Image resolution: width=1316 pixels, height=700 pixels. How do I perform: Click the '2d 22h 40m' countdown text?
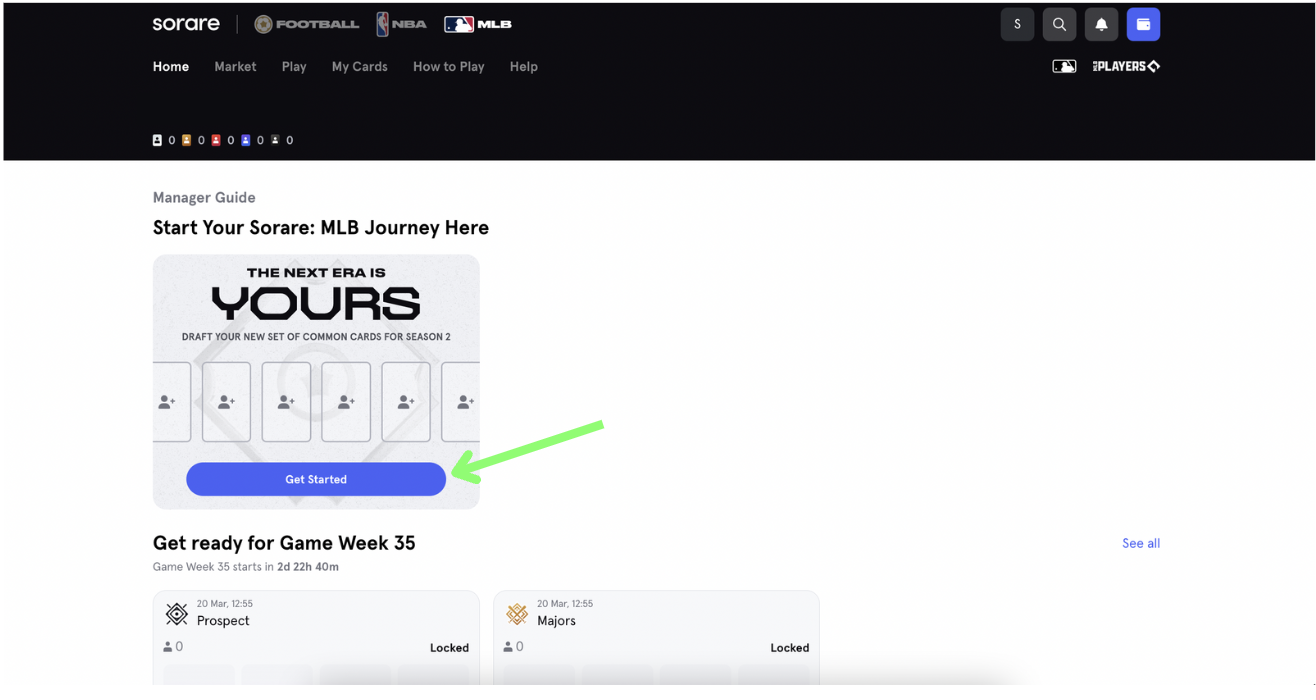308,567
